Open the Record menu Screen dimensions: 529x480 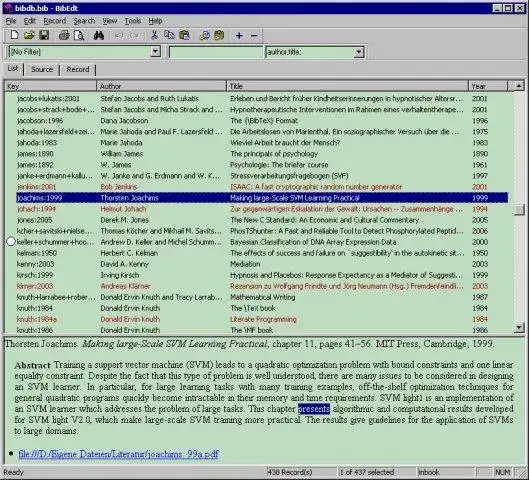(55, 21)
